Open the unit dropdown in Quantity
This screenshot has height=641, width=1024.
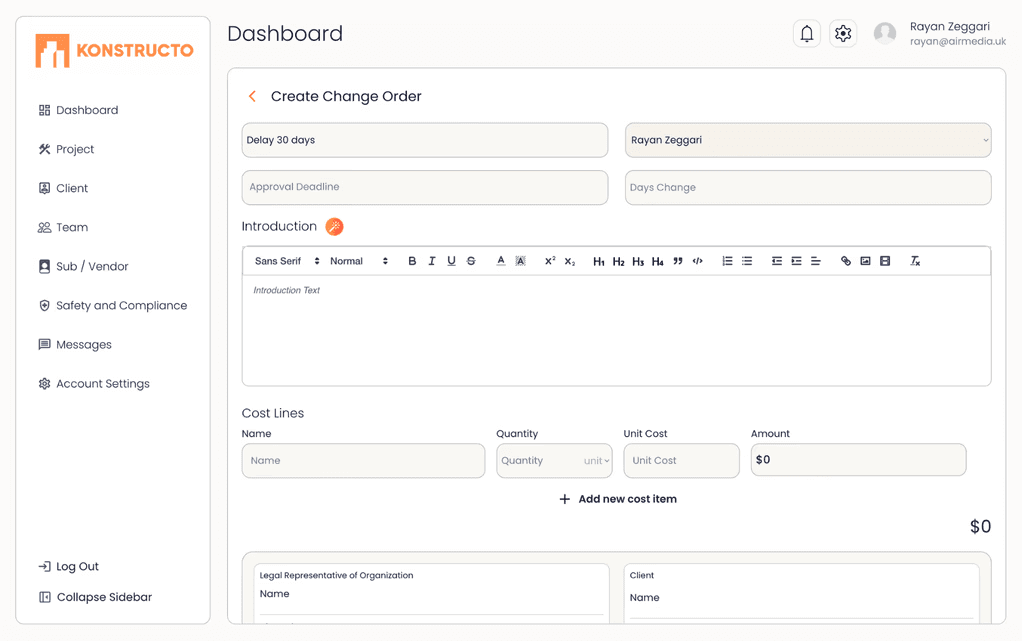(597, 461)
